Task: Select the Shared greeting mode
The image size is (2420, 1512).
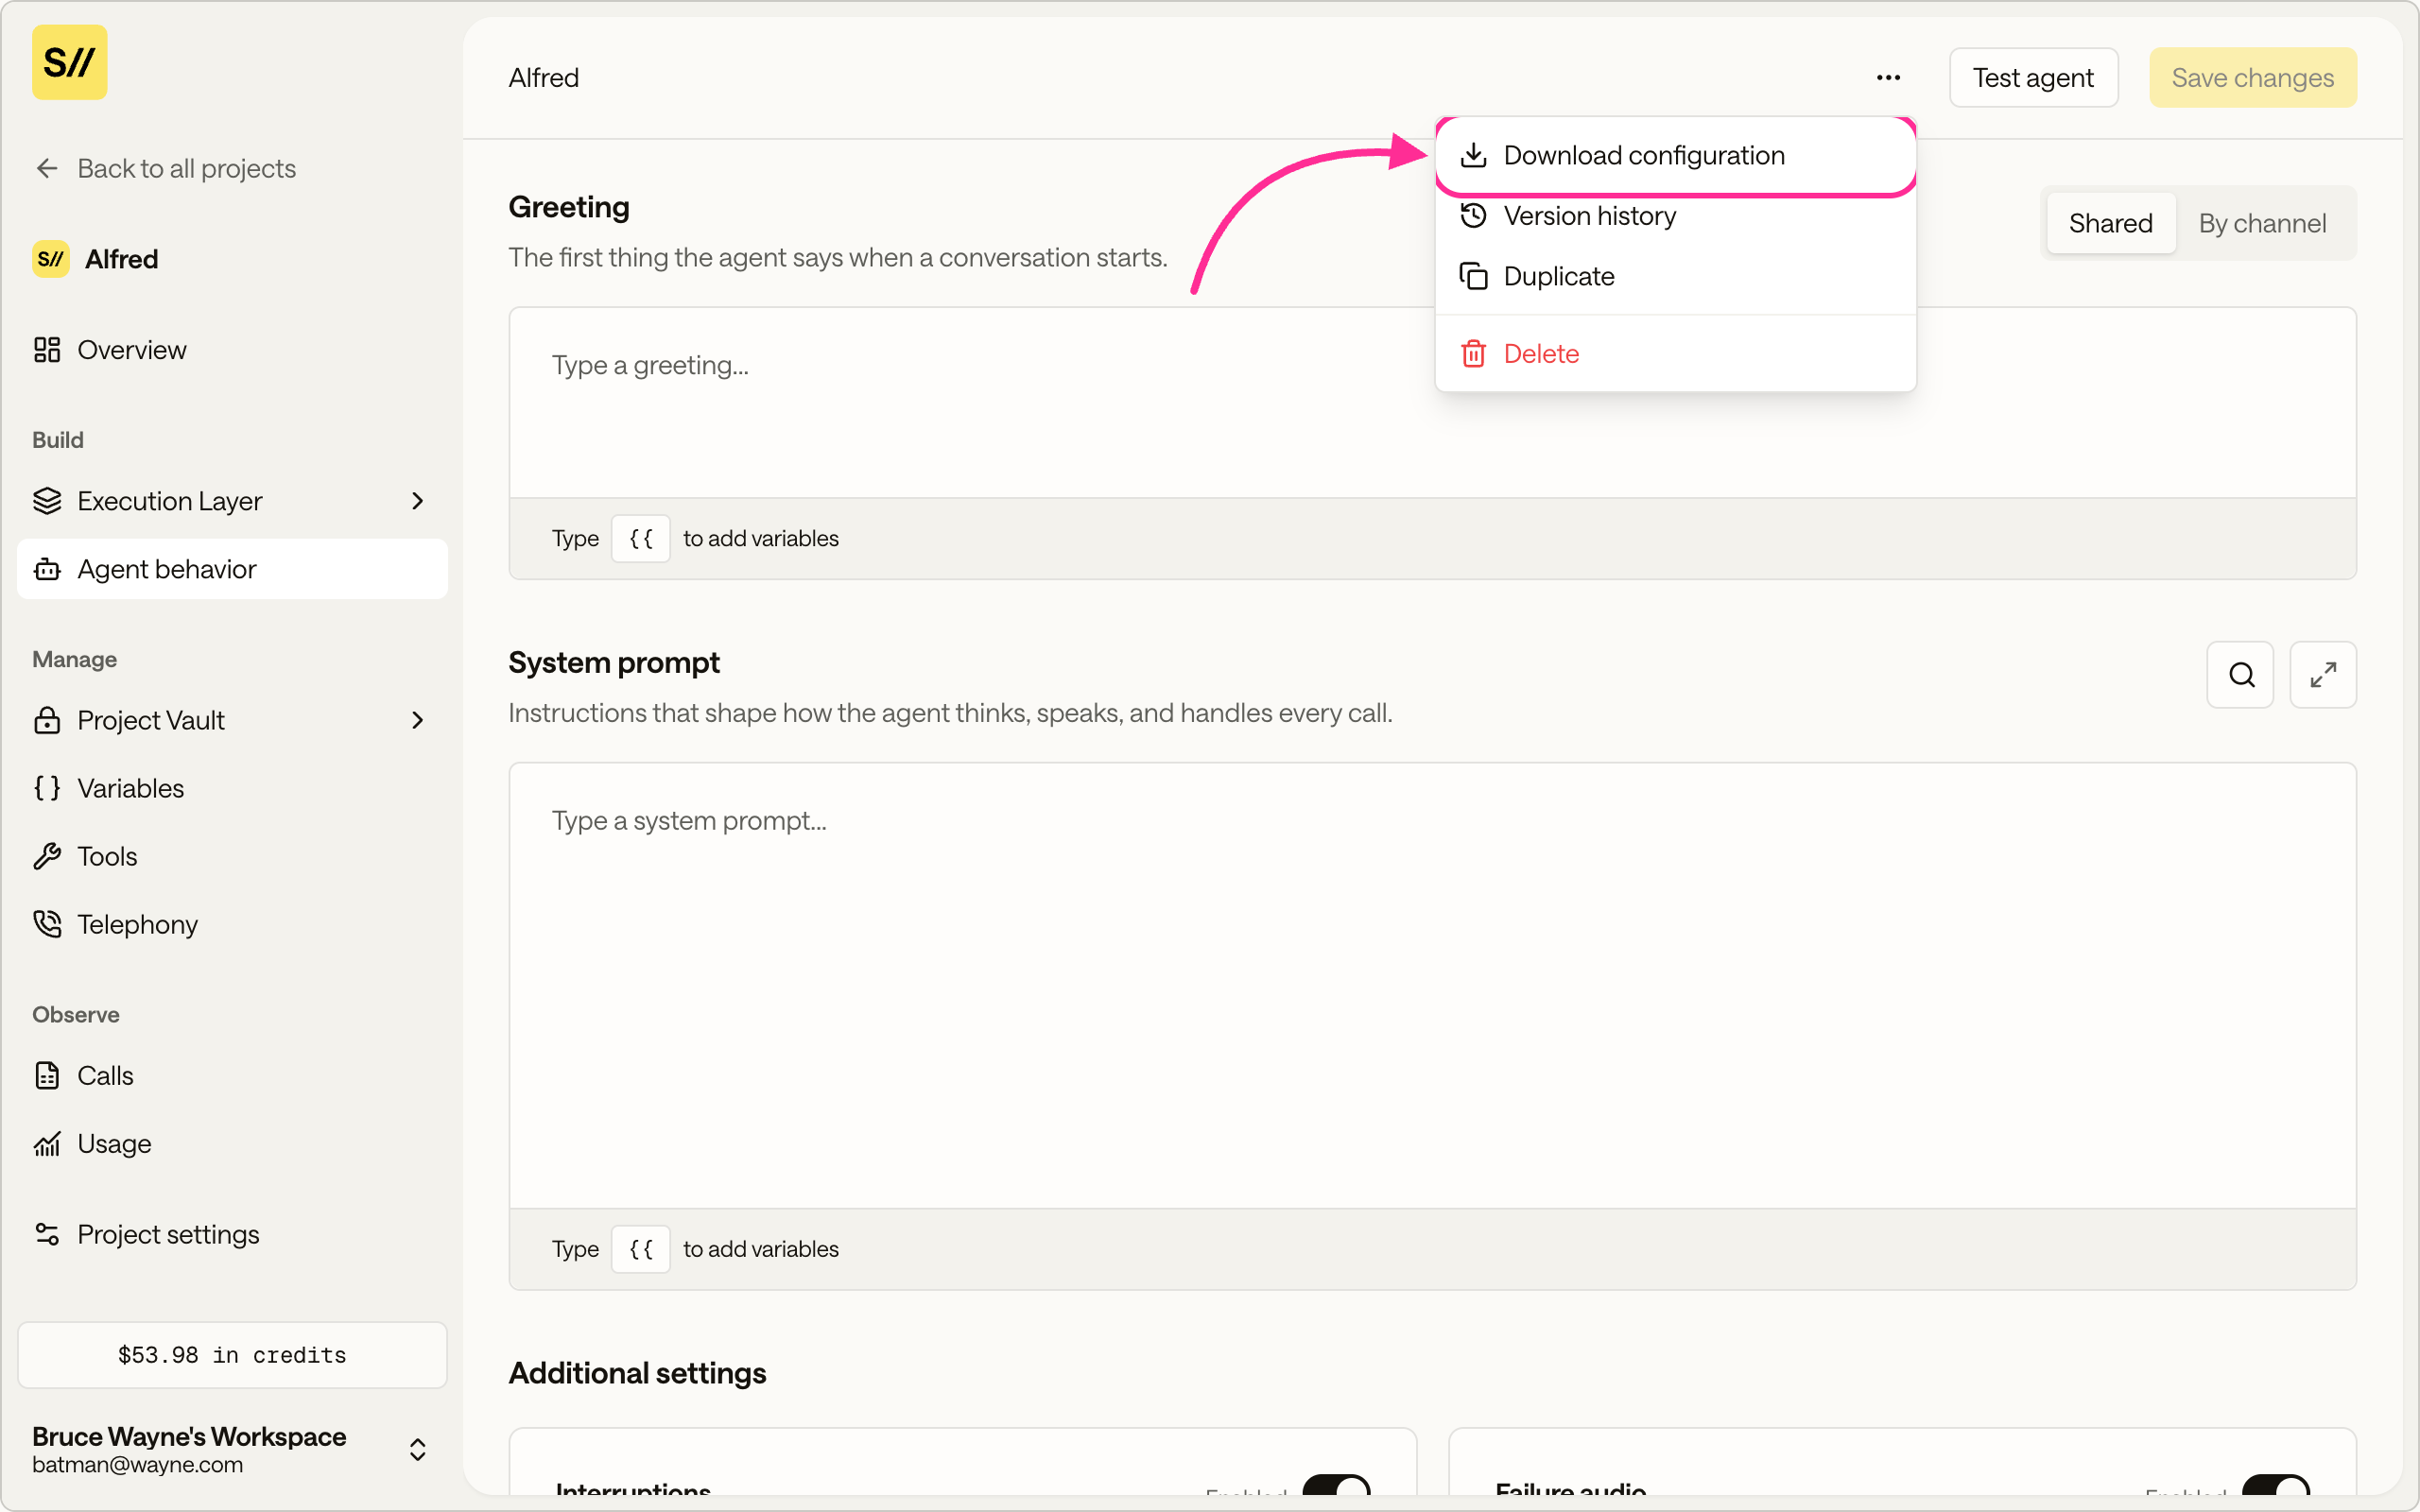Action: tap(2110, 223)
